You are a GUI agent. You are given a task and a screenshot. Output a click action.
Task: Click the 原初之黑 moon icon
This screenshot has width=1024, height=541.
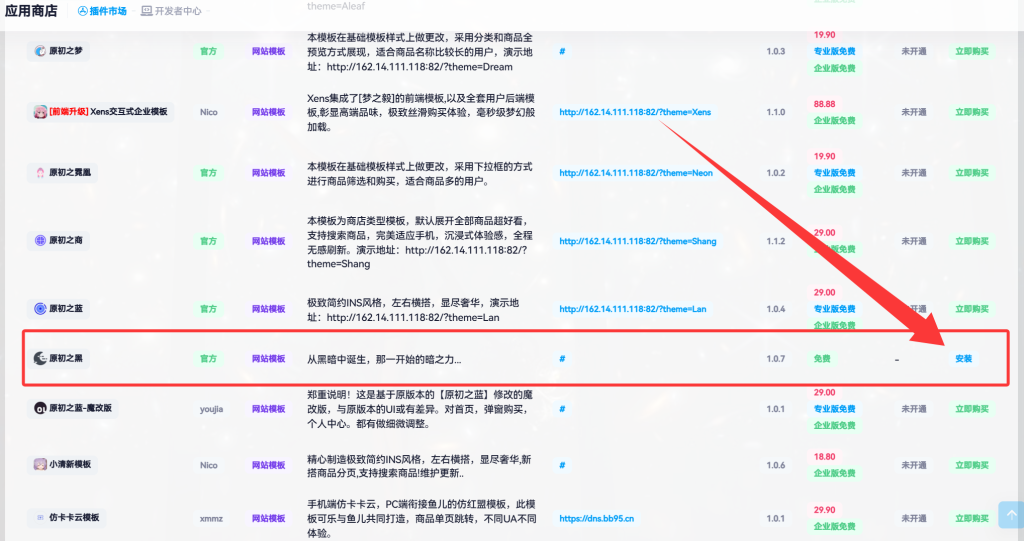pos(40,358)
